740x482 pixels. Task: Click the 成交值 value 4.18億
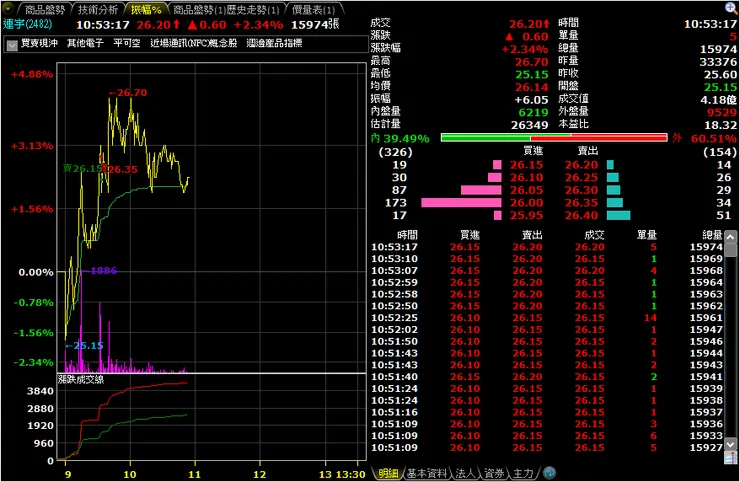click(719, 100)
